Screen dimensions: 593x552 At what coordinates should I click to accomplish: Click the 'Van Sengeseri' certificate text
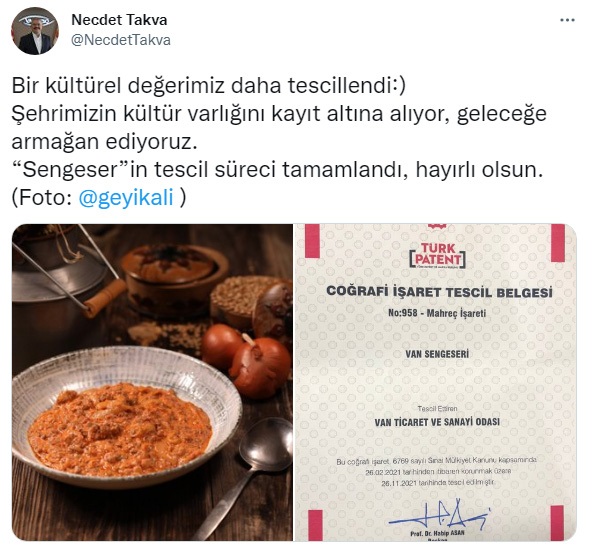click(437, 354)
